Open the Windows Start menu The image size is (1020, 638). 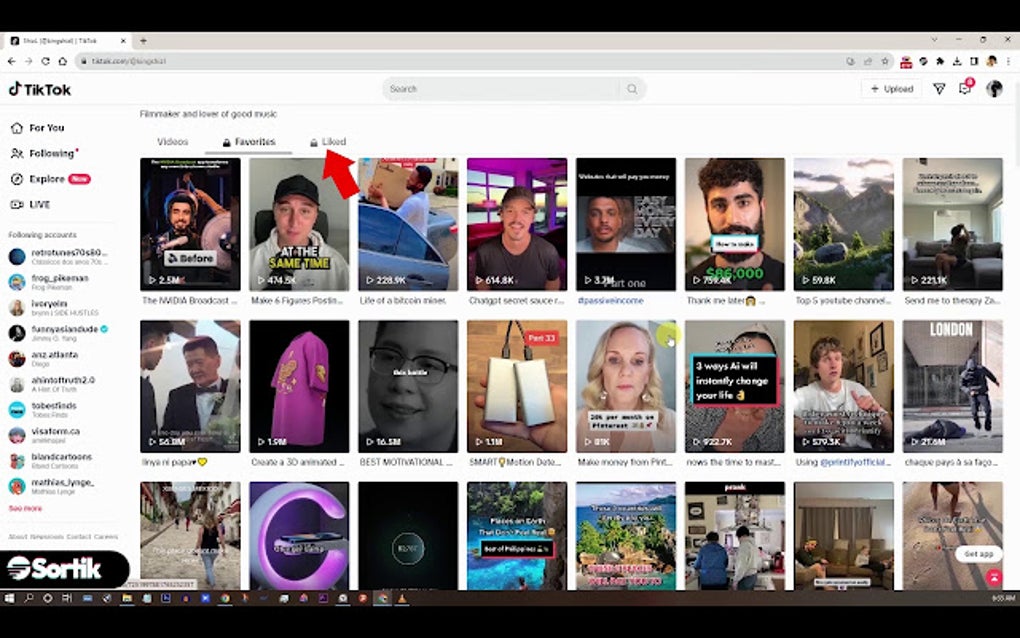(9, 598)
